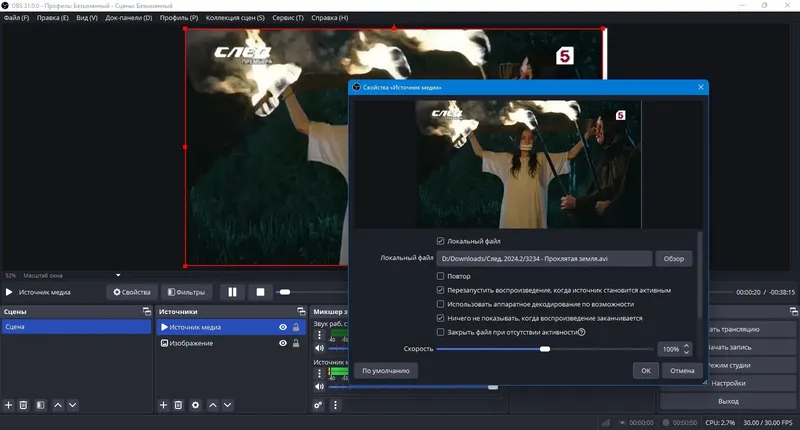
Task: Open Правка menu
Action: tap(53, 17)
